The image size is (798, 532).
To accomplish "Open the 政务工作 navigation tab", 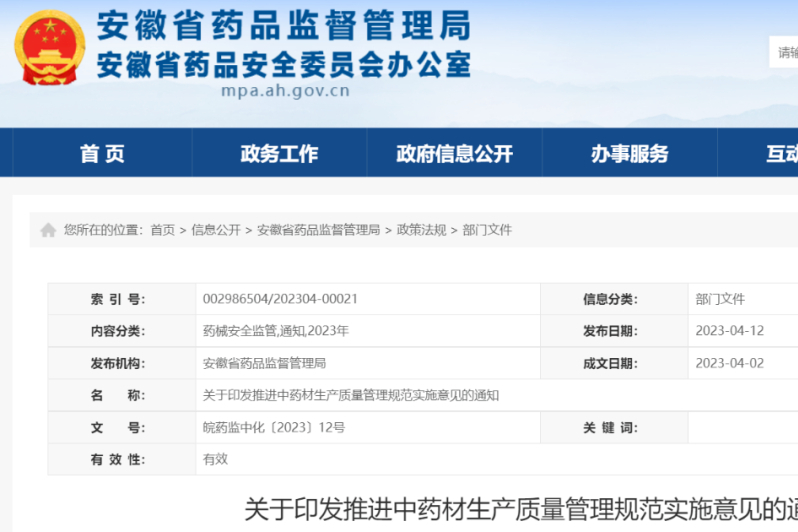I will 279,153.
